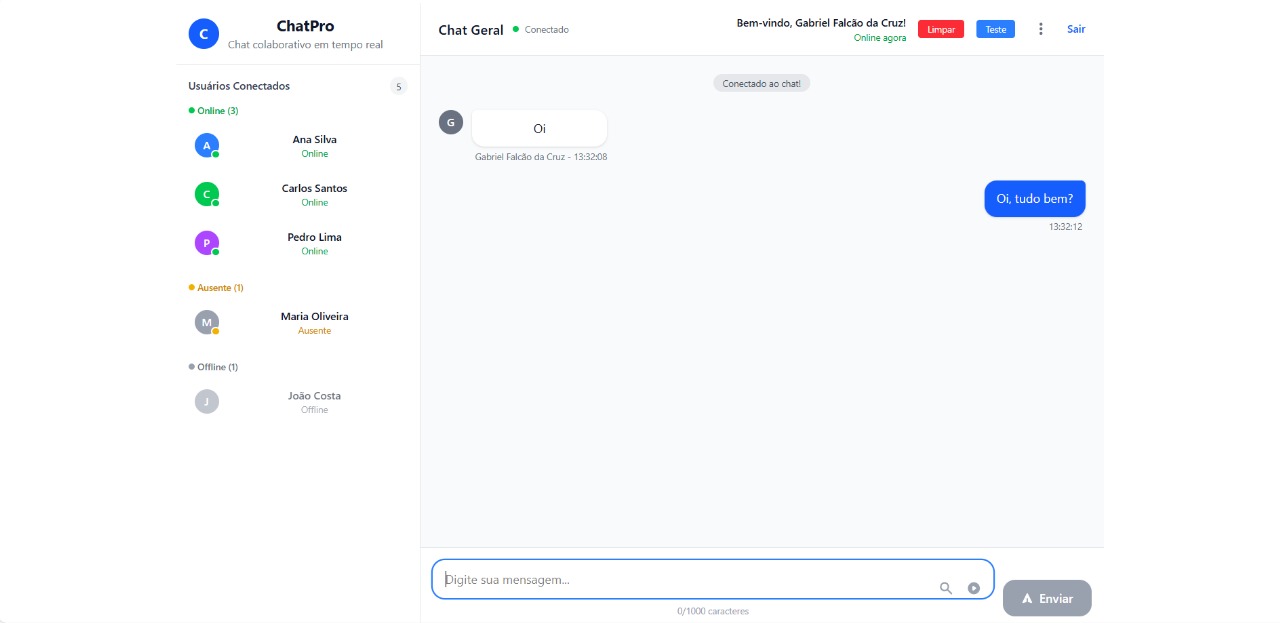The width and height of the screenshot is (1280, 623).
Task: Click Carlos Santos's green avatar
Action: (207, 194)
